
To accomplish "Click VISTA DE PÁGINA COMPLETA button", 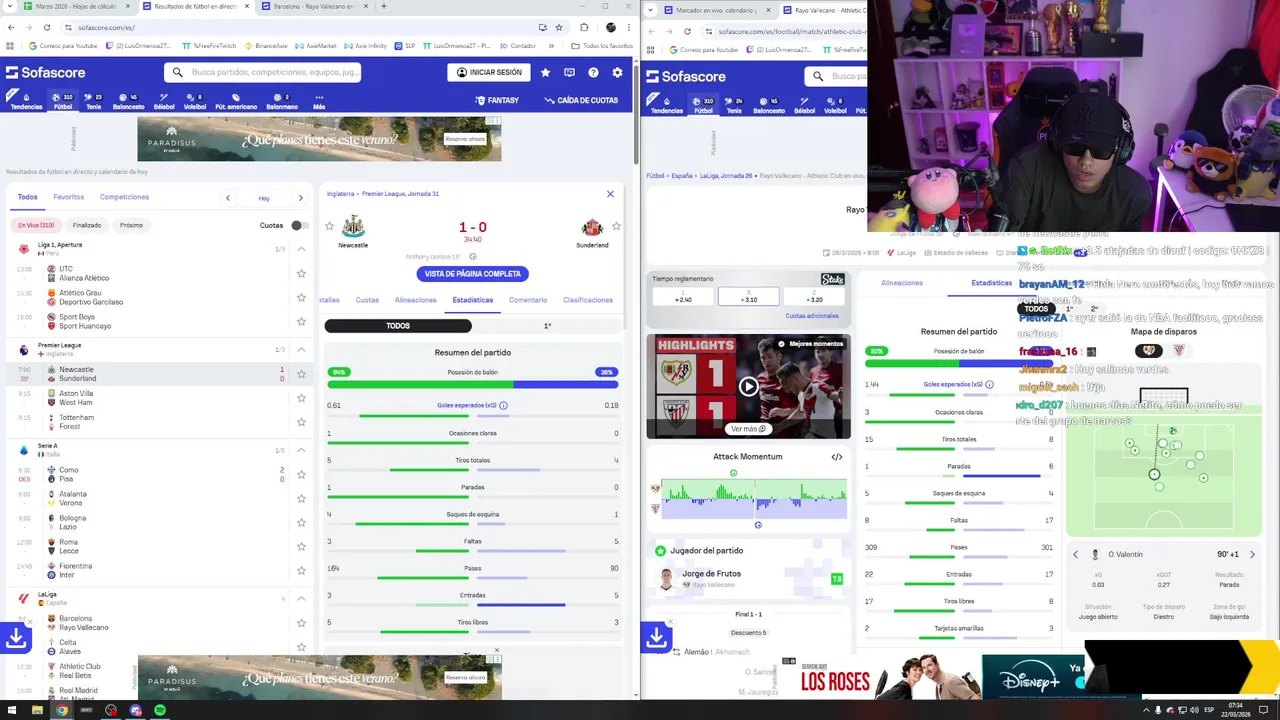I will coord(473,274).
